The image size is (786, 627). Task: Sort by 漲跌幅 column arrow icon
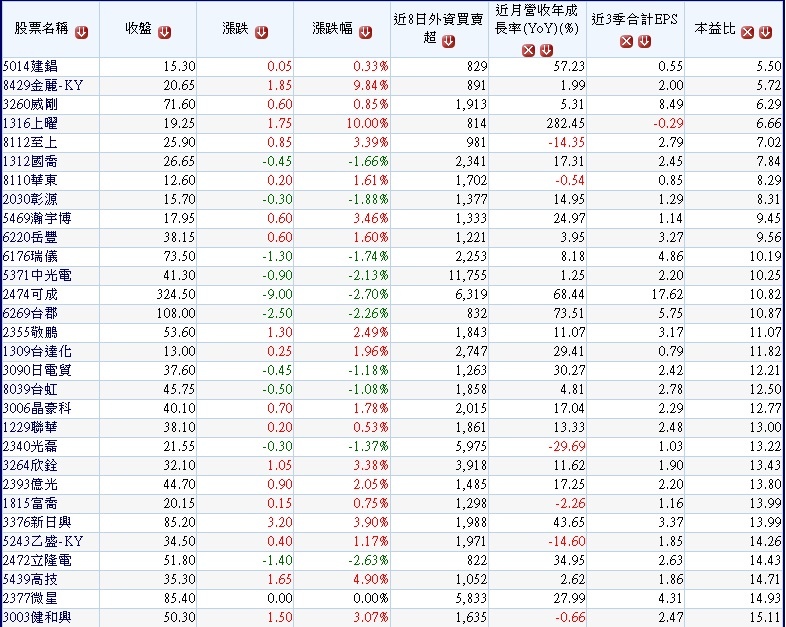coord(365,33)
